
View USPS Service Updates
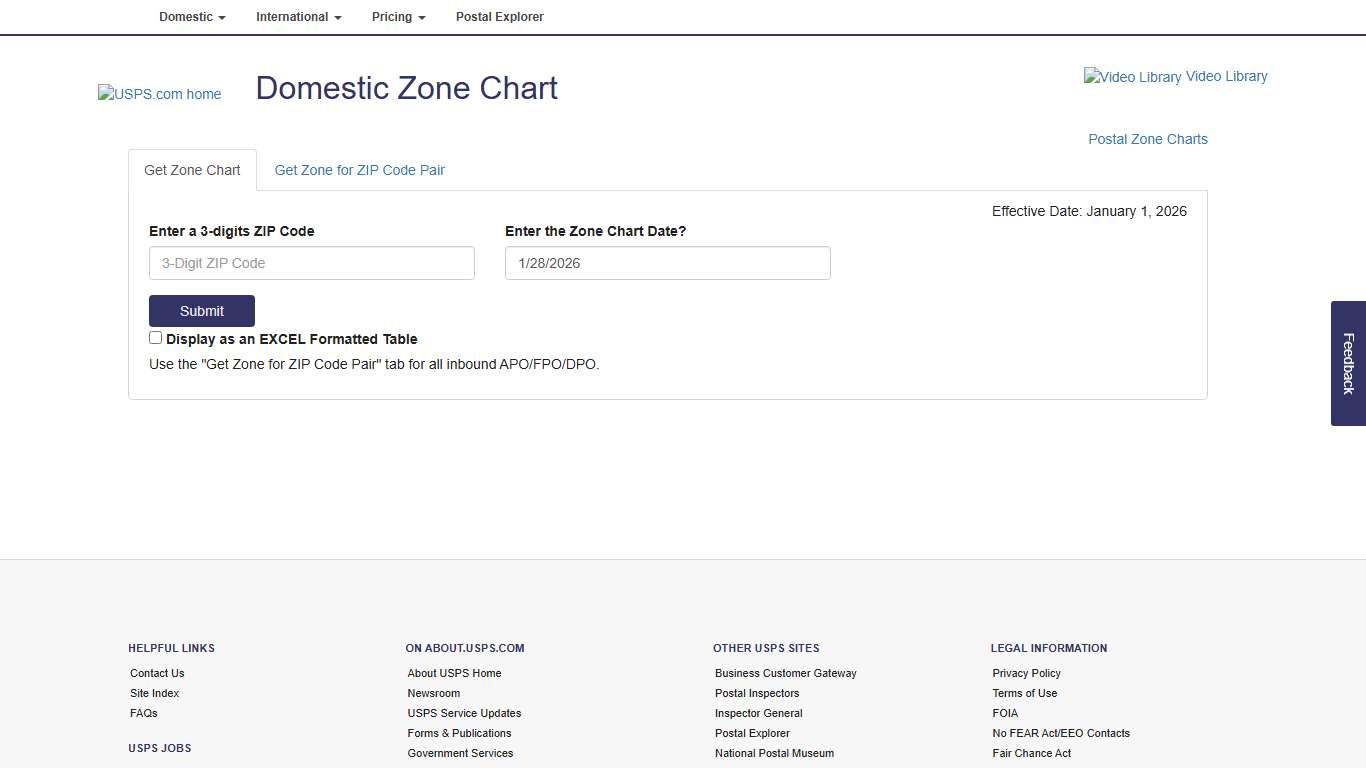pyautogui.click(x=464, y=713)
